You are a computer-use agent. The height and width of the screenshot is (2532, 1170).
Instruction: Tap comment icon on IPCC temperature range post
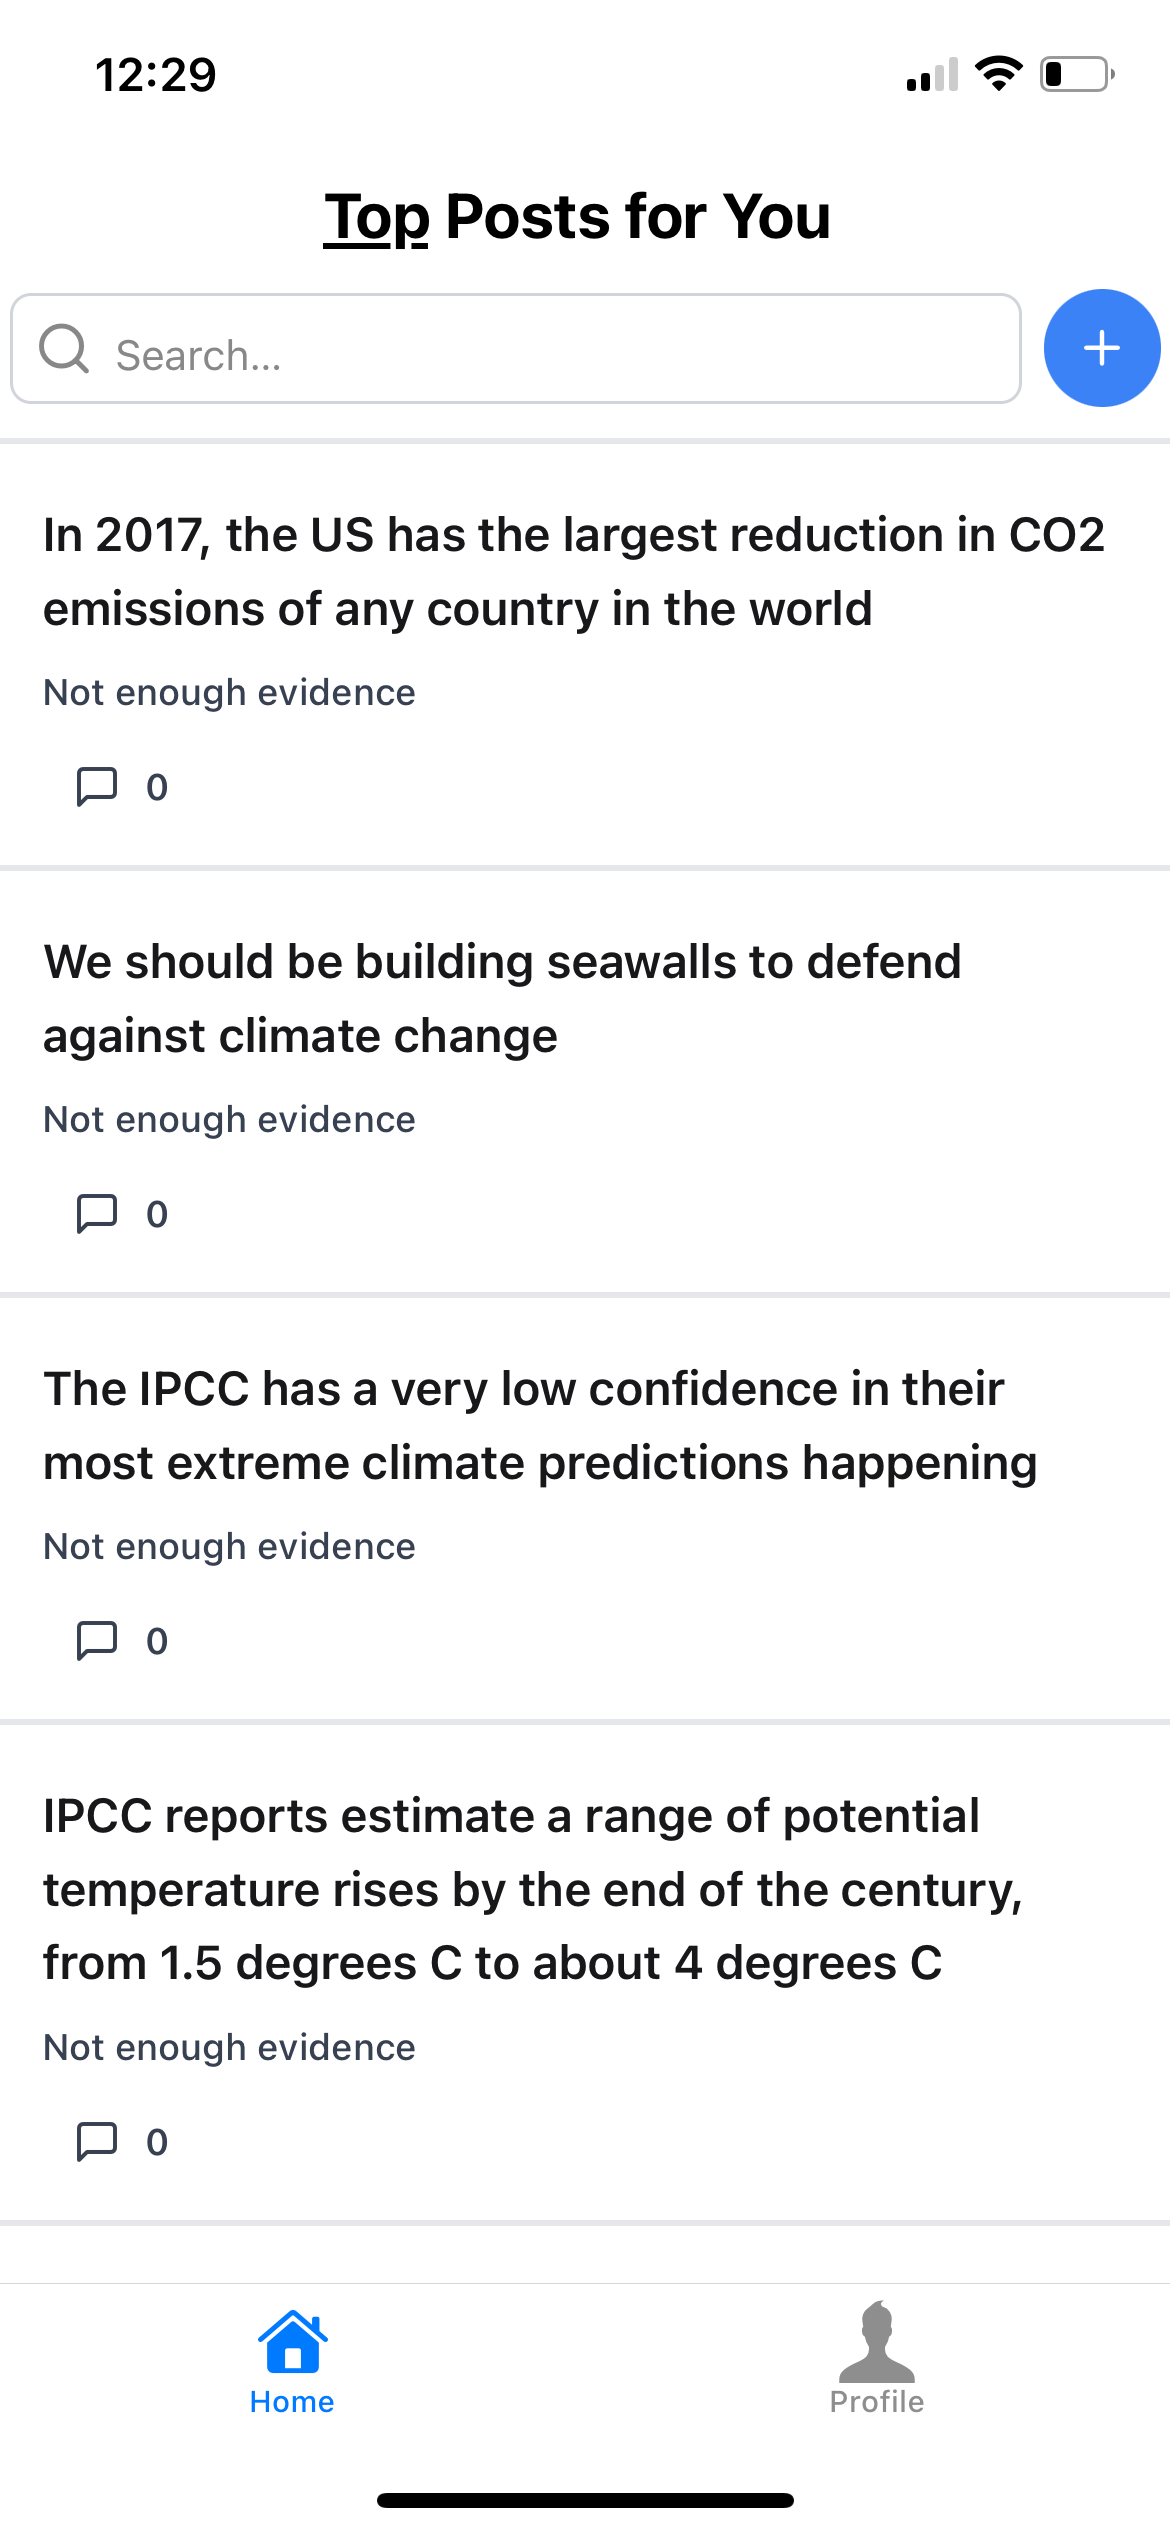97,2142
